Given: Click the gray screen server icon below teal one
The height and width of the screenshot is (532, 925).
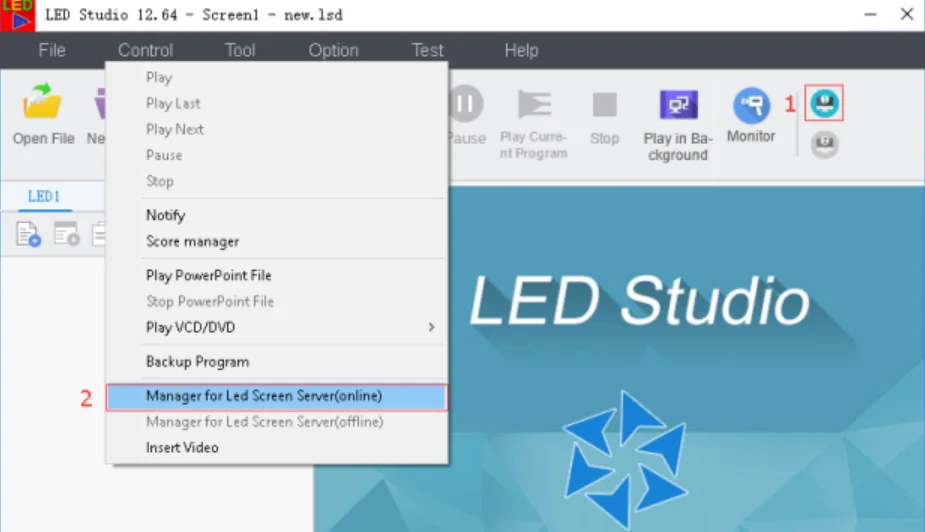Looking at the screenshot, I should click(x=825, y=145).
